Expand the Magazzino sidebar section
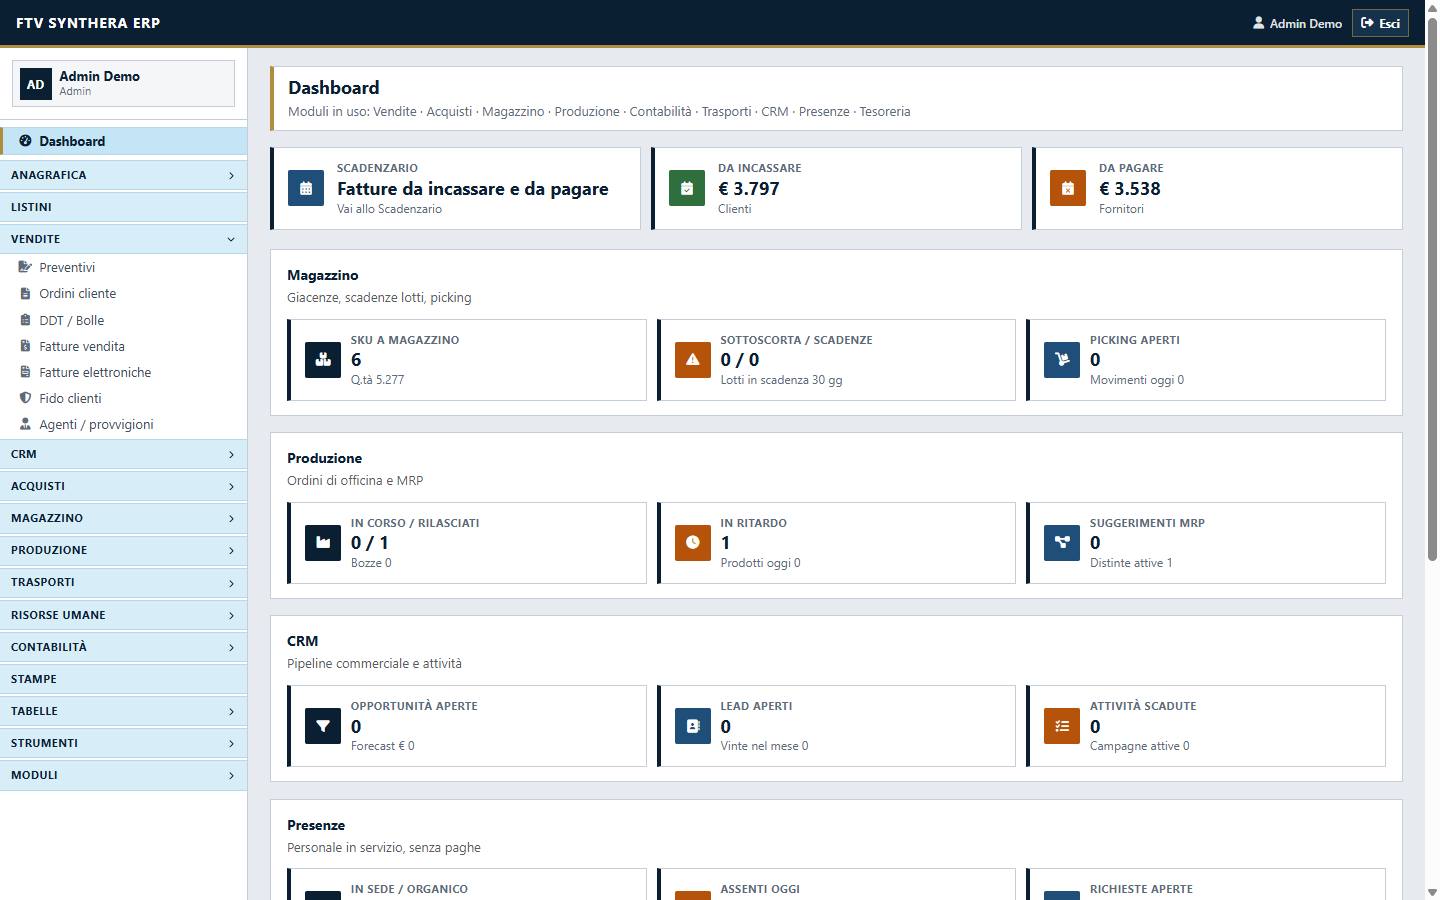This screenshot has width=1440, height=900. point(123,518)
